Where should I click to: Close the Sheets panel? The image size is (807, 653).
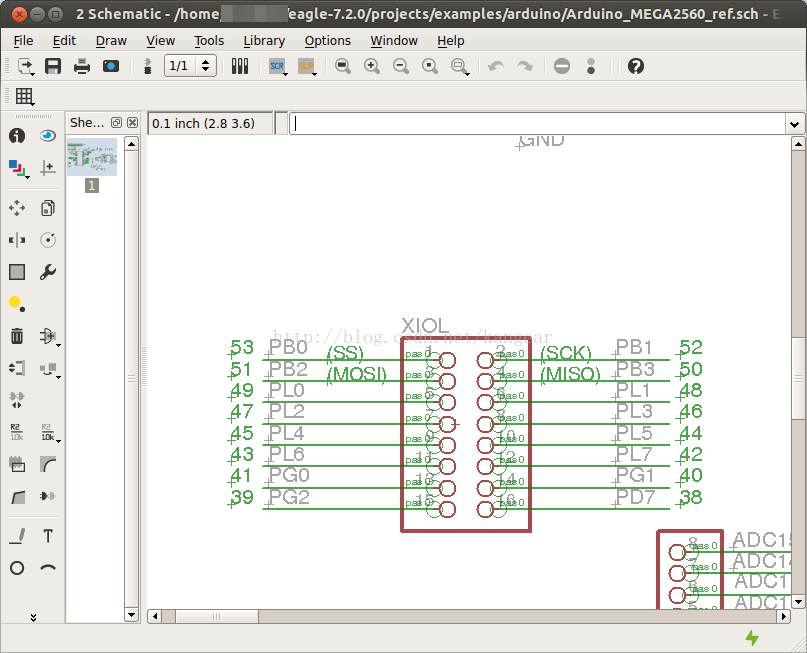pos(132,122)
